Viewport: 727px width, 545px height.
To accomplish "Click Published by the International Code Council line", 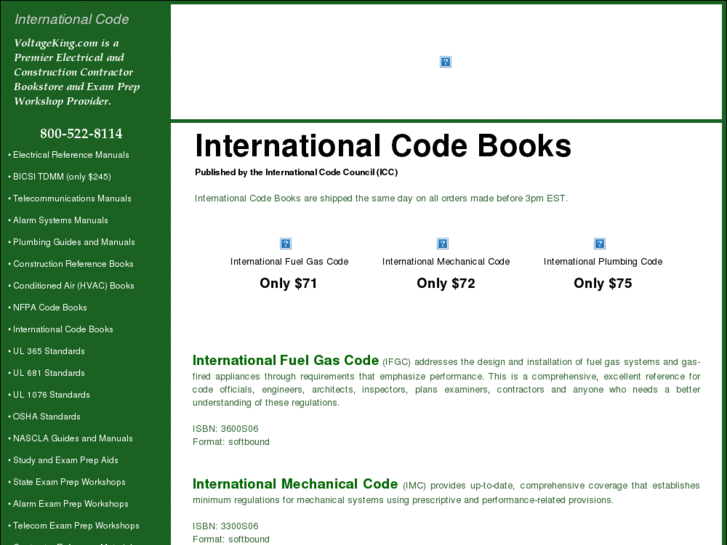I will coord(296,172).
